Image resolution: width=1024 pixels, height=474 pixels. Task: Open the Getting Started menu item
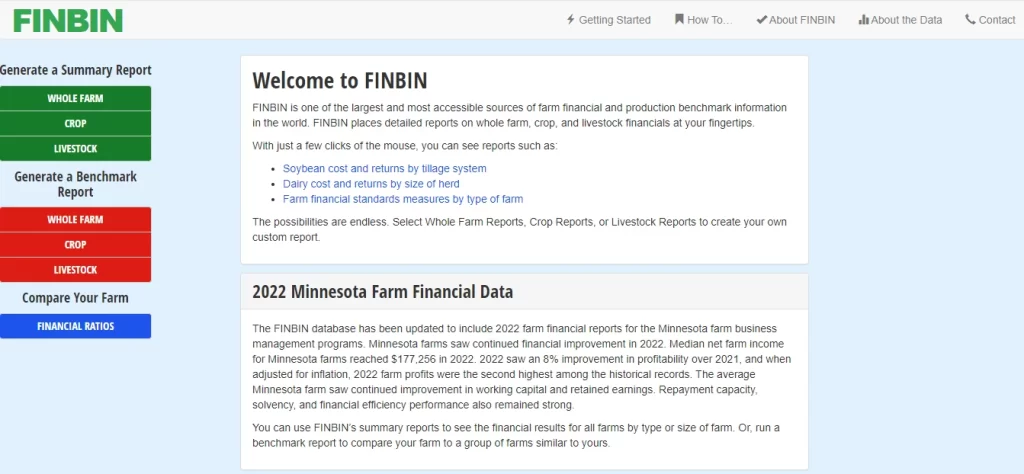click(609, 20)
